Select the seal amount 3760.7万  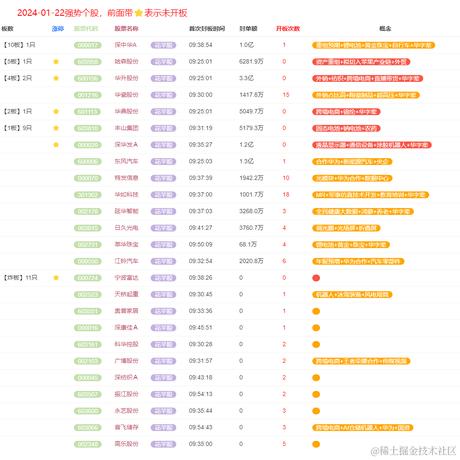pyautogui.click(x=251, y=228)
